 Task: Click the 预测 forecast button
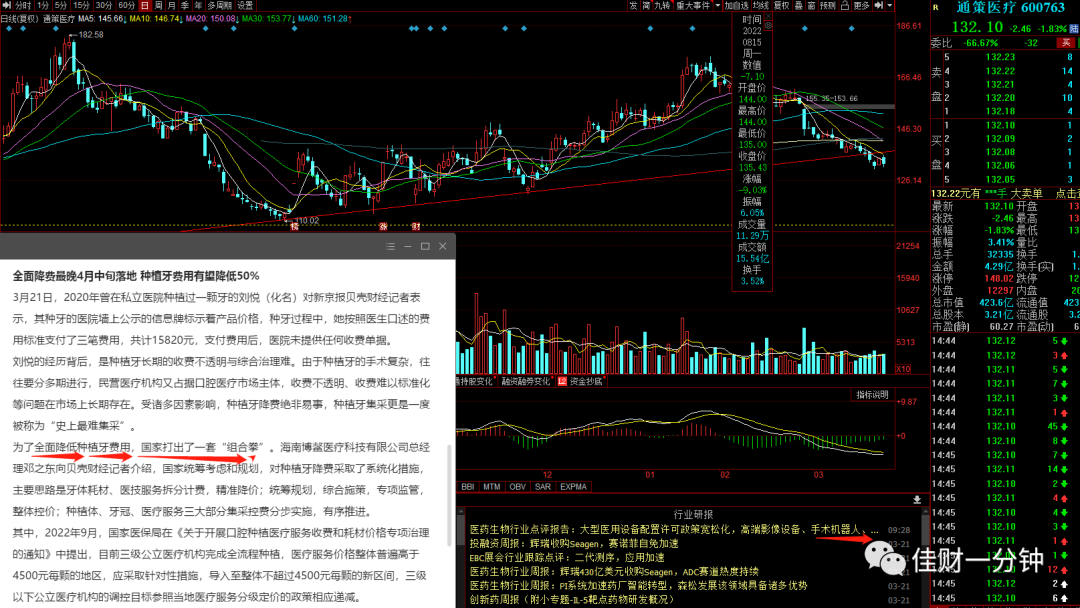click(x=828, y=5)
